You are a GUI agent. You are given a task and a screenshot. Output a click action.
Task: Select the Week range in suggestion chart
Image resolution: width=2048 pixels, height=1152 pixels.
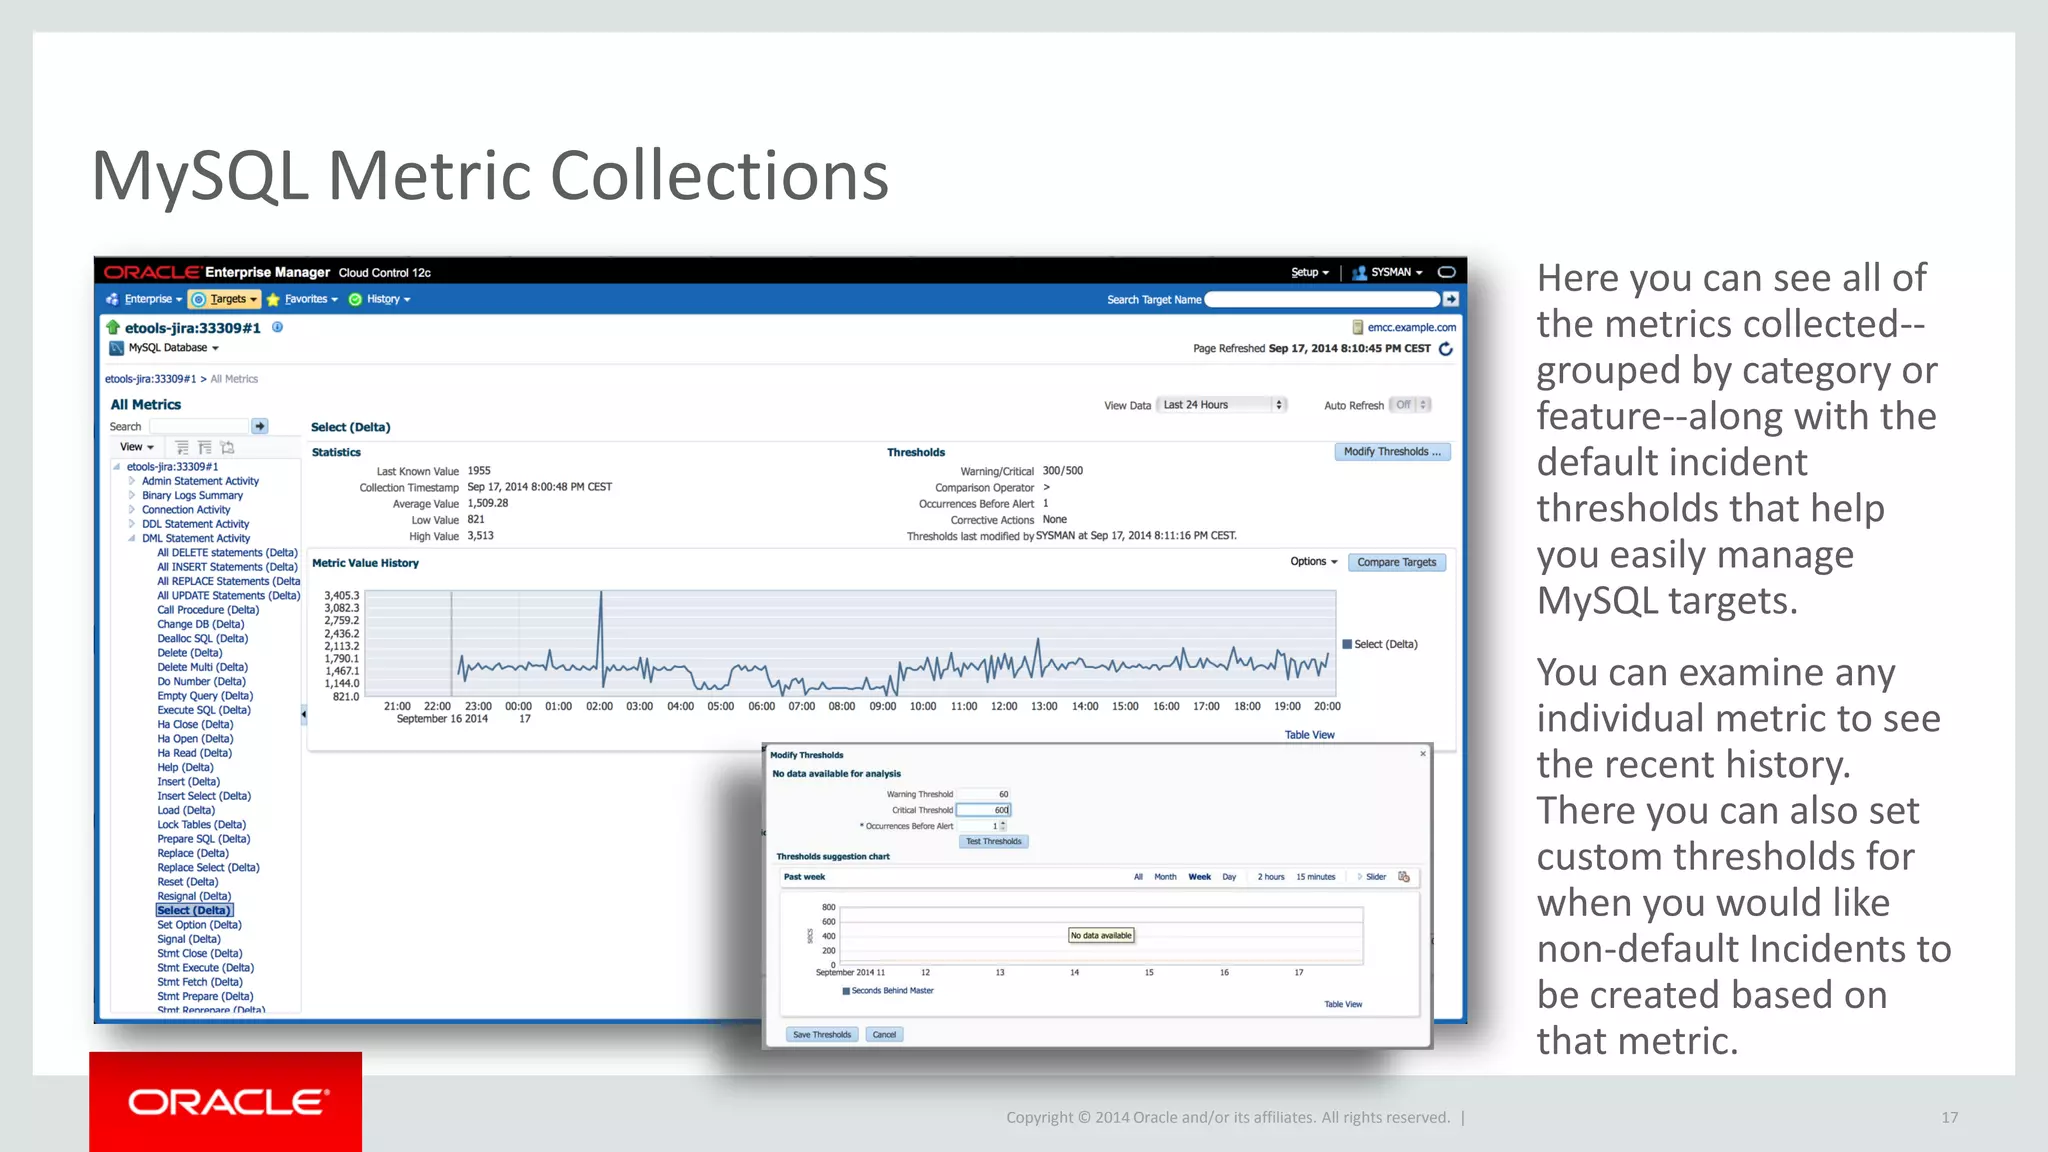[x=1199, y=877]
